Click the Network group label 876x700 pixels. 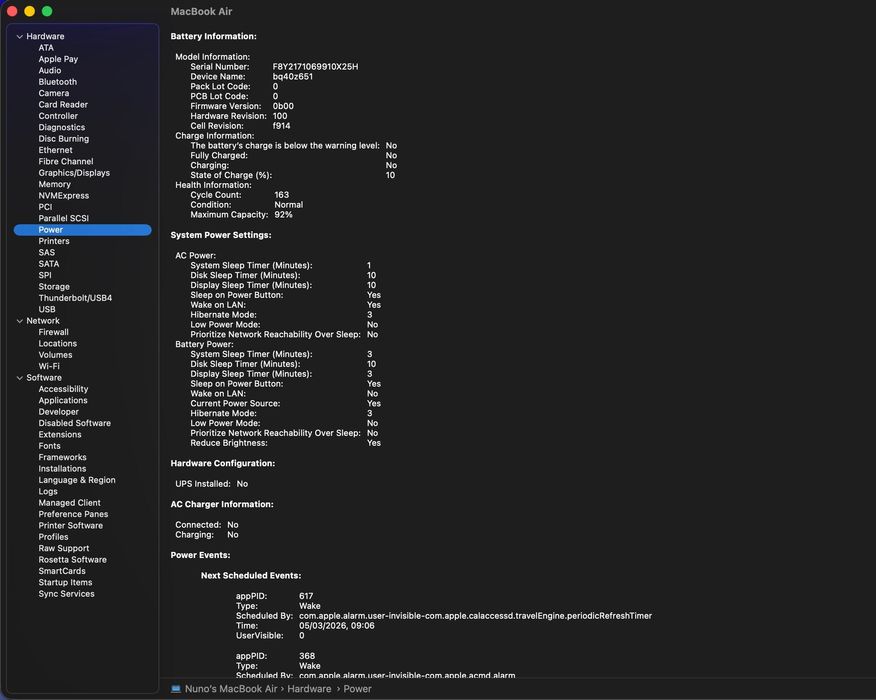point(42,321)
